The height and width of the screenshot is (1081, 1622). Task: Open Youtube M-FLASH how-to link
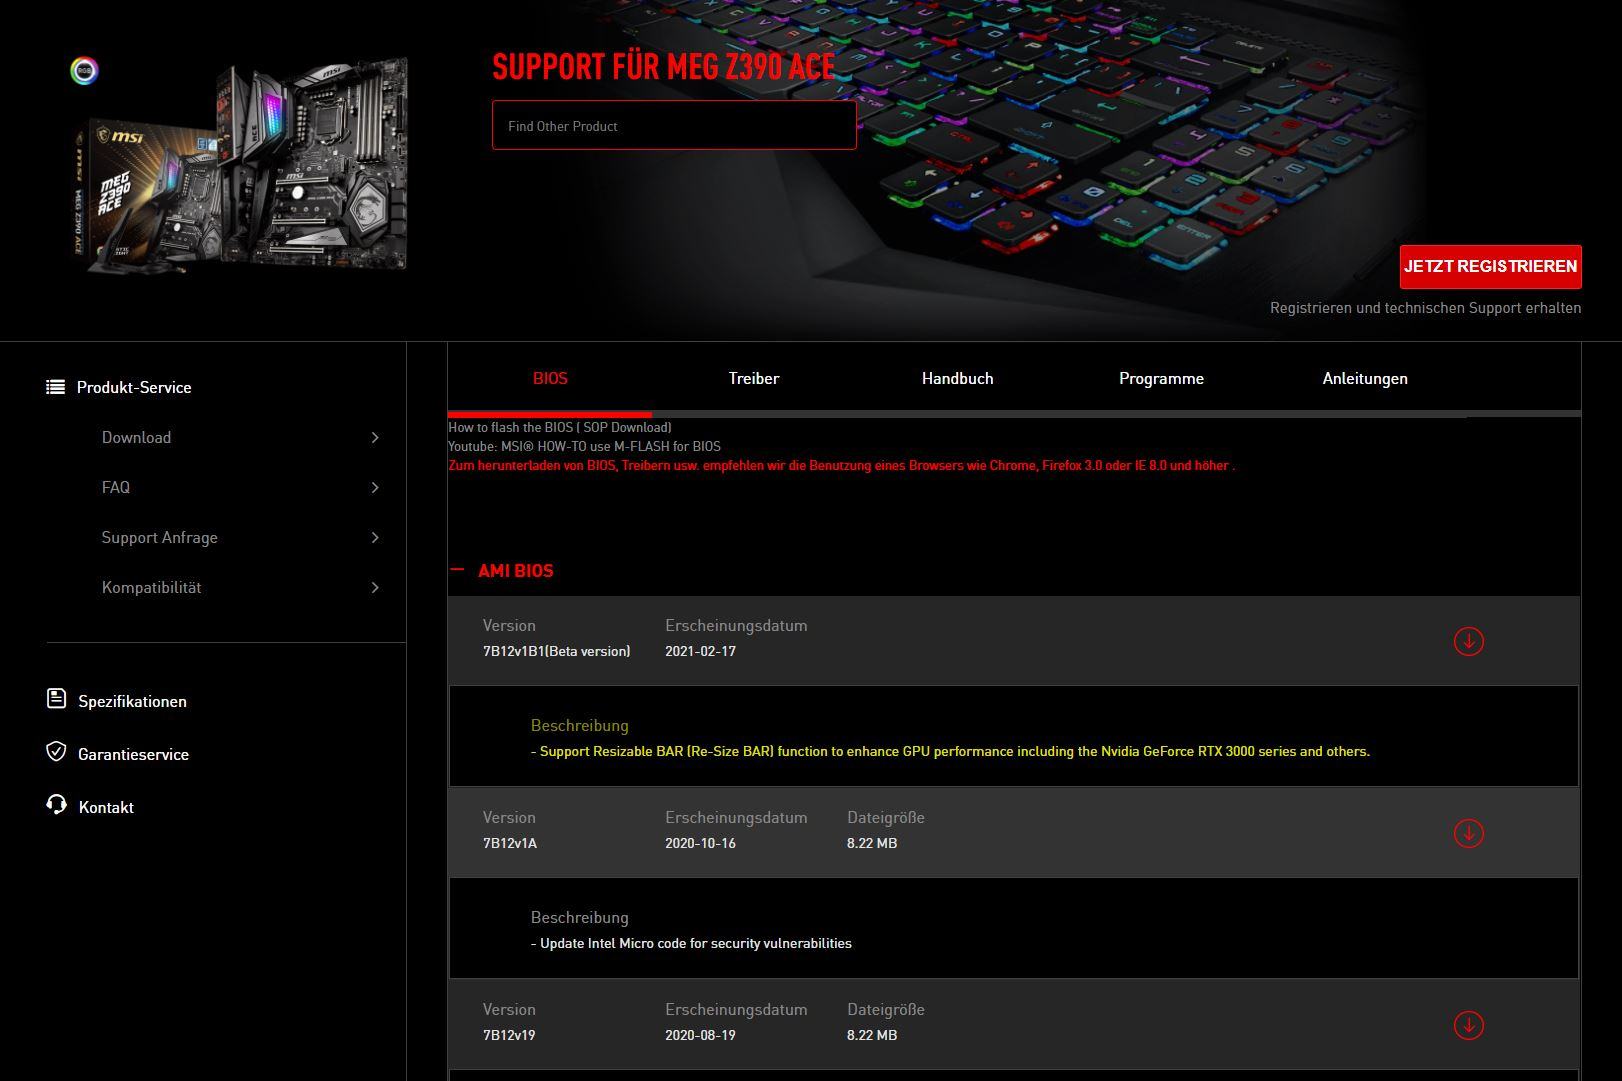(584, 446)
